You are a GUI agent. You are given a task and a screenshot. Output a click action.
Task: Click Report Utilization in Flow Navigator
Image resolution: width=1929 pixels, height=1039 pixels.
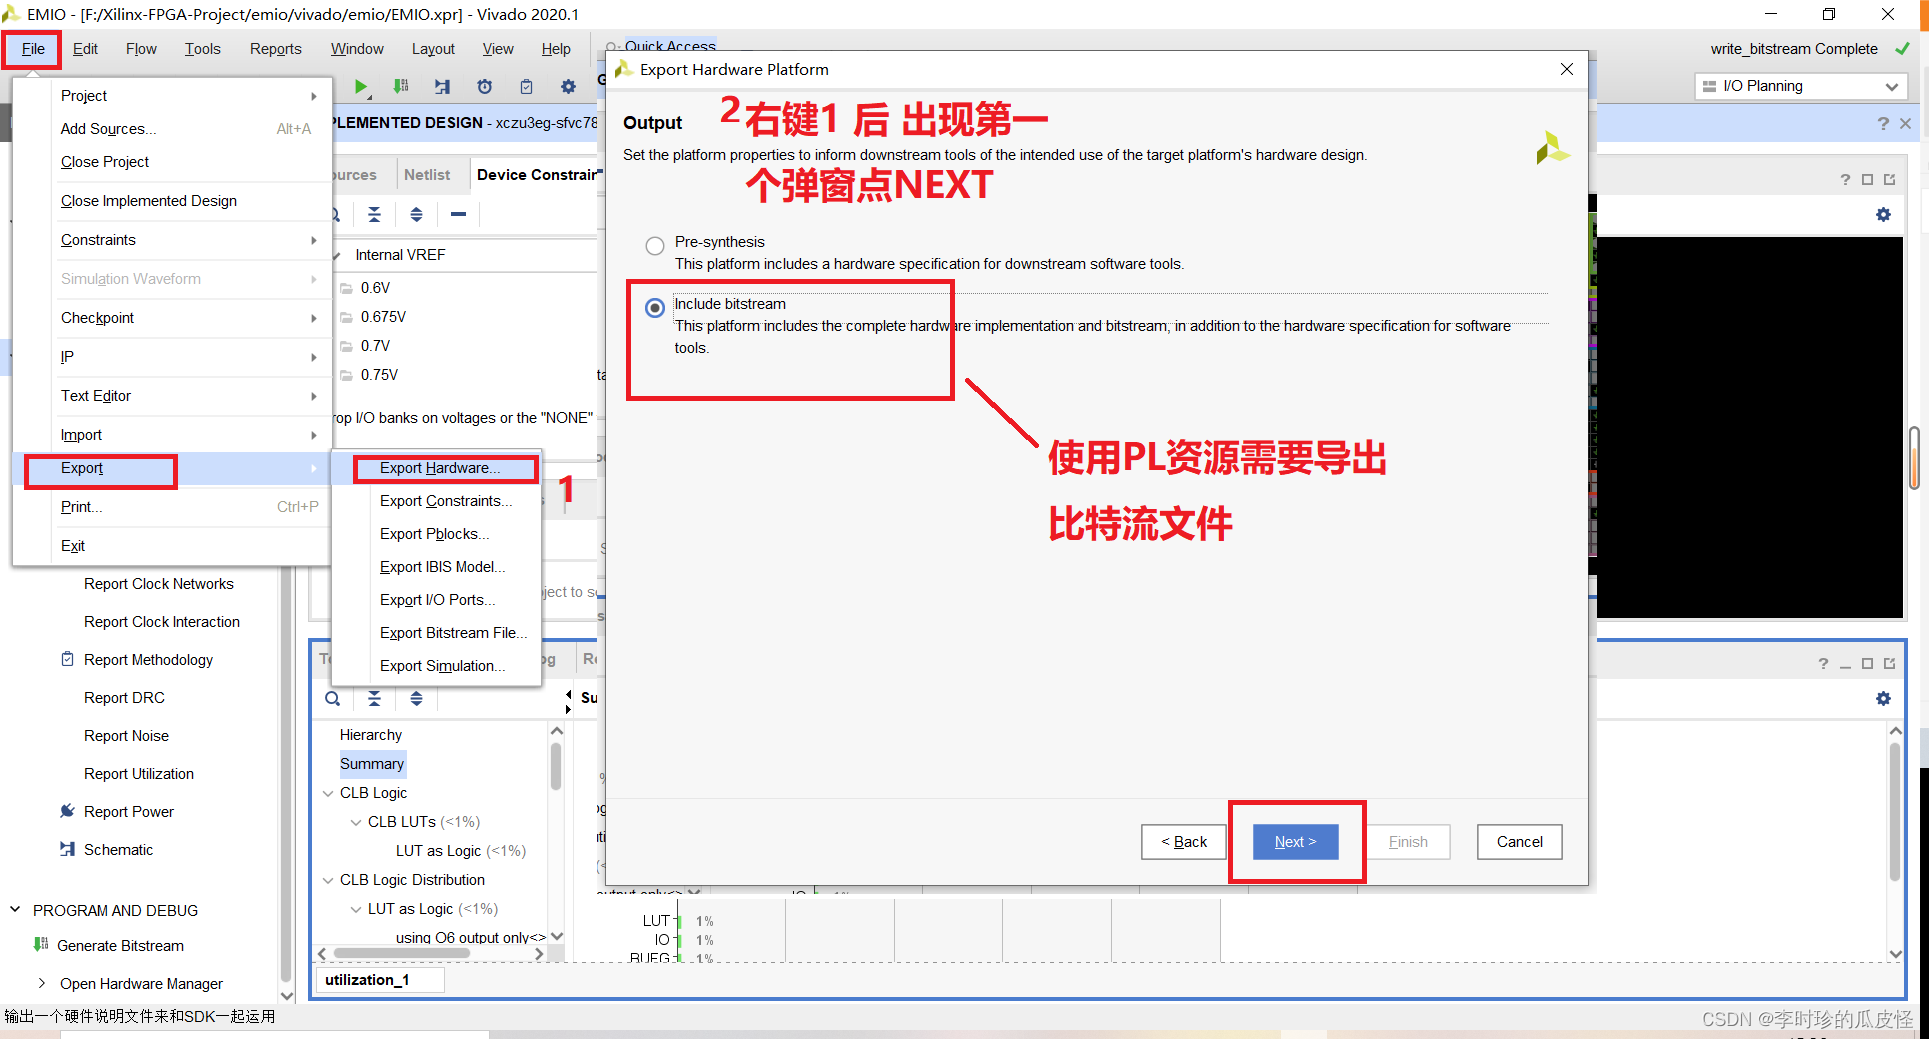[x=139, y=774]
